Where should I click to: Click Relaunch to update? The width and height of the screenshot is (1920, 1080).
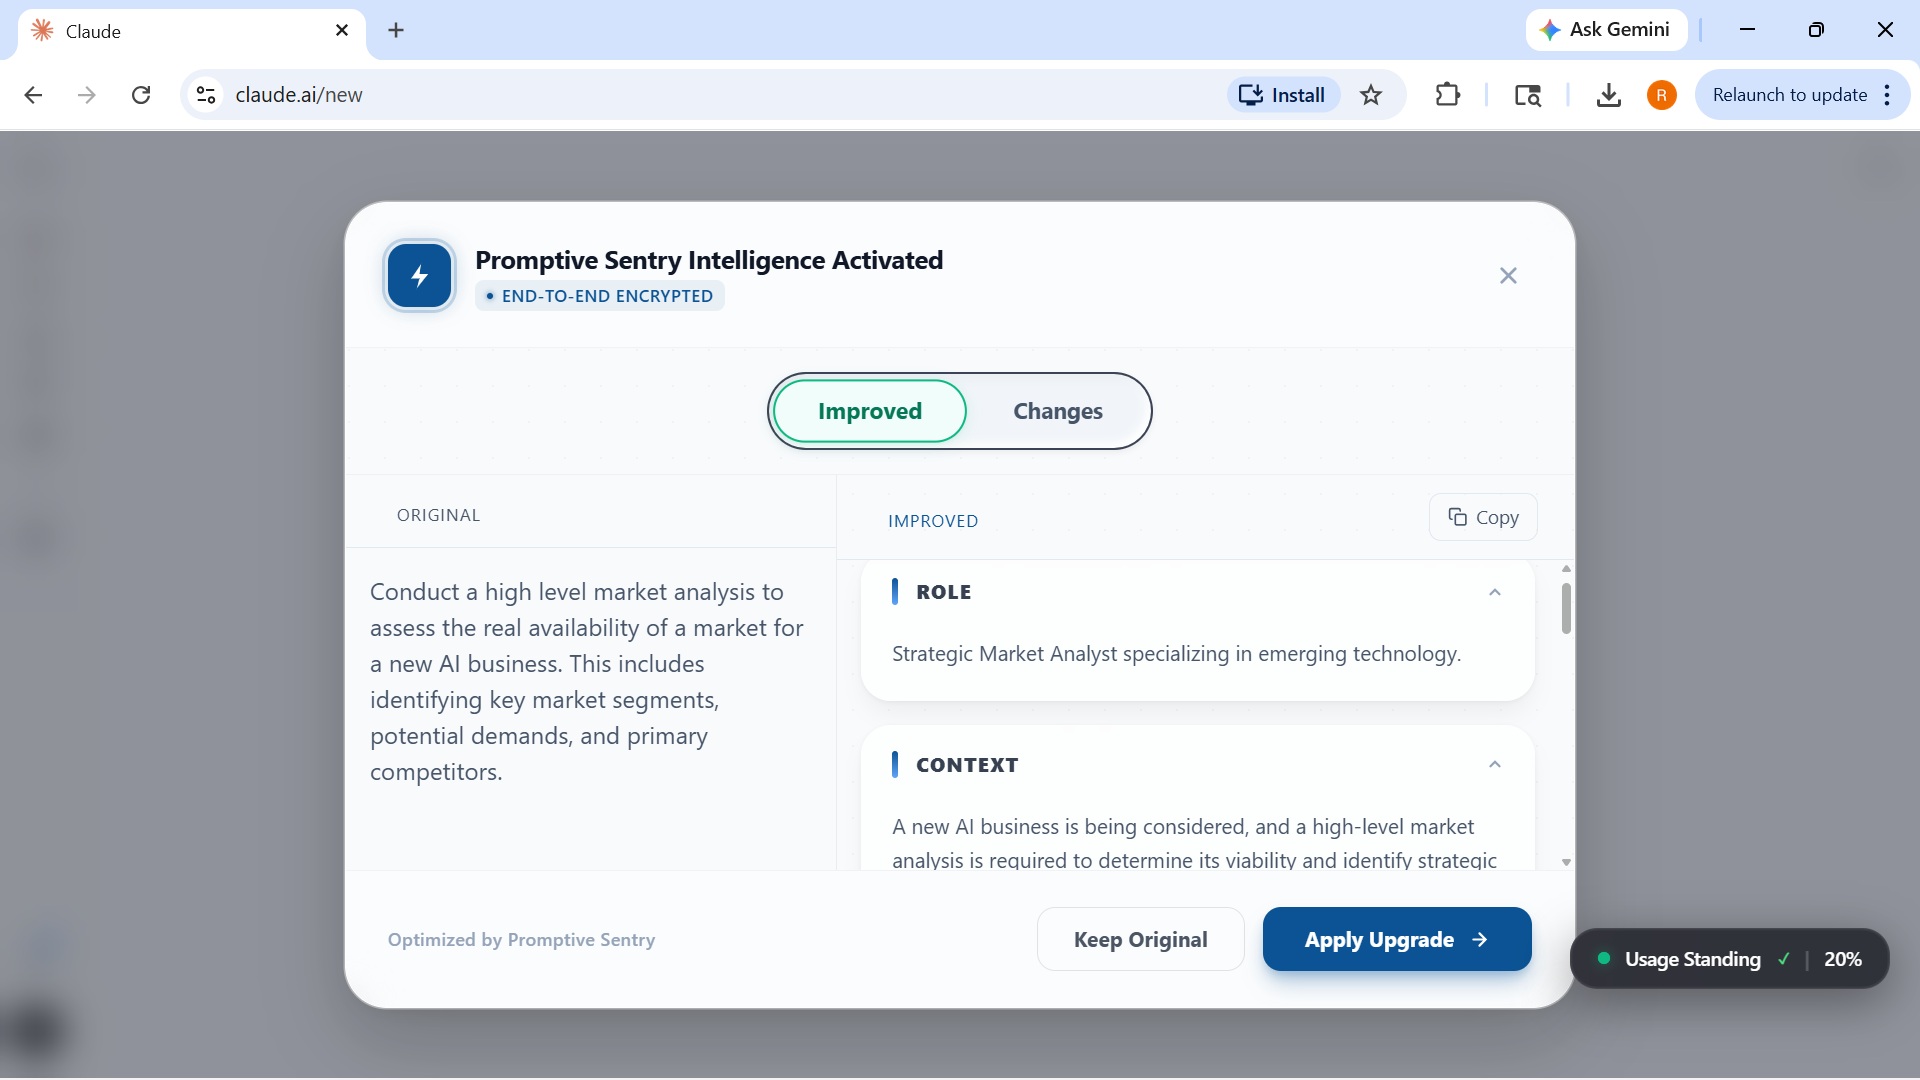point(1789,95)
